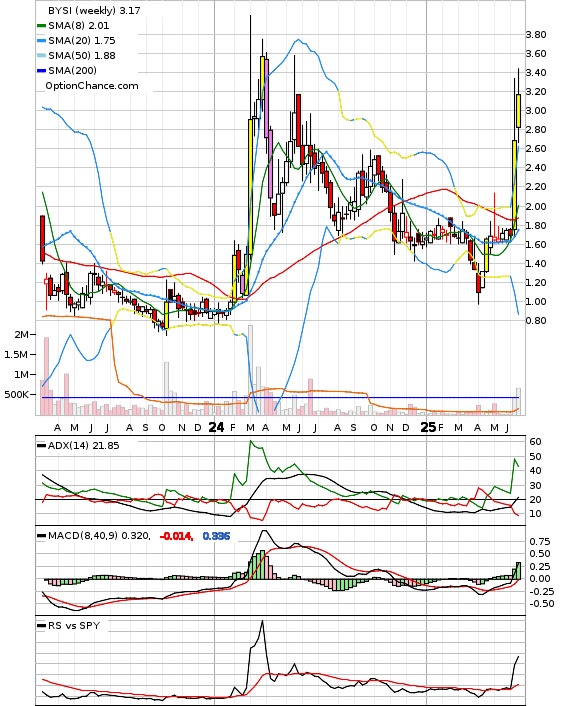Click the MACD 0.75 scale label
Viewport: 566px width, 706px height.
tap(539, 542)
